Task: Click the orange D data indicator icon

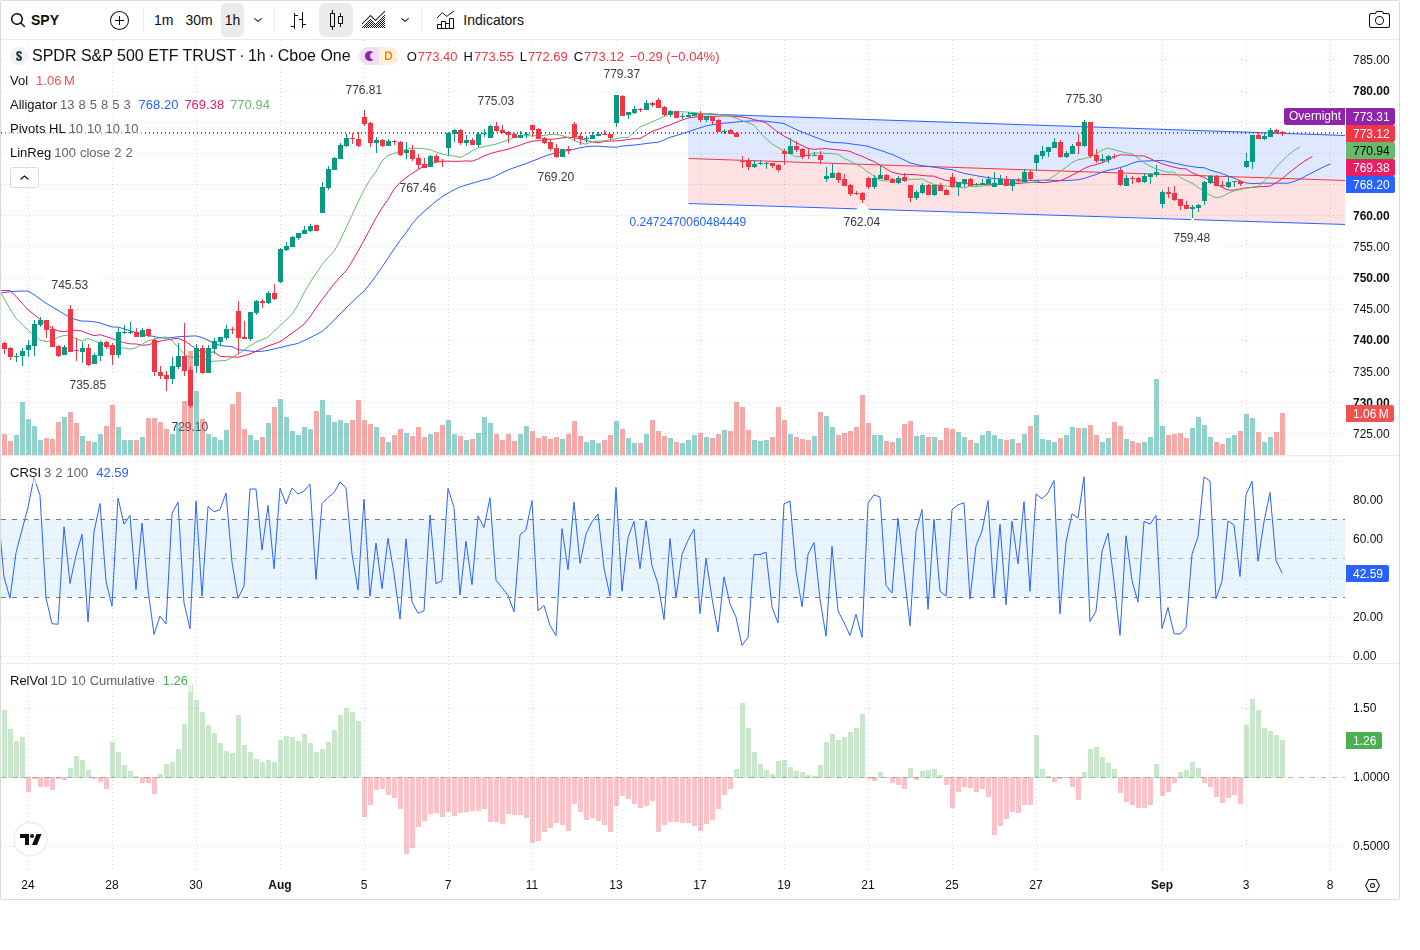Action: (388, 56)
